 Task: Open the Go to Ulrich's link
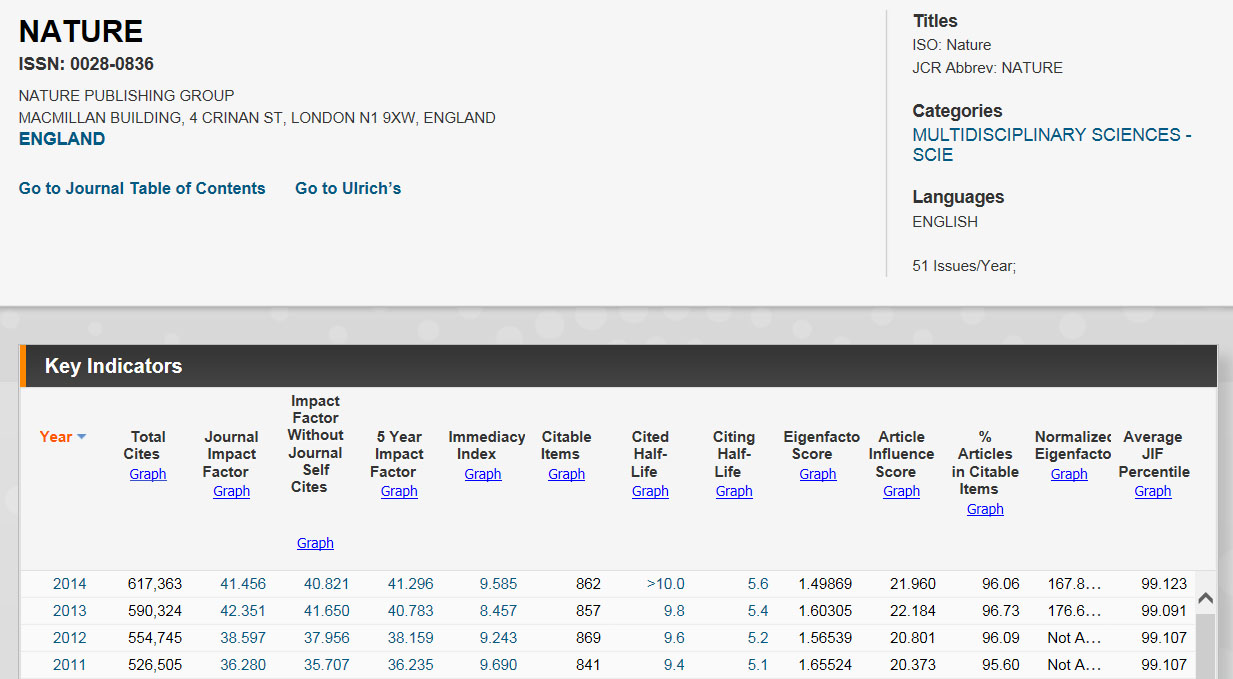click(348, 188)
